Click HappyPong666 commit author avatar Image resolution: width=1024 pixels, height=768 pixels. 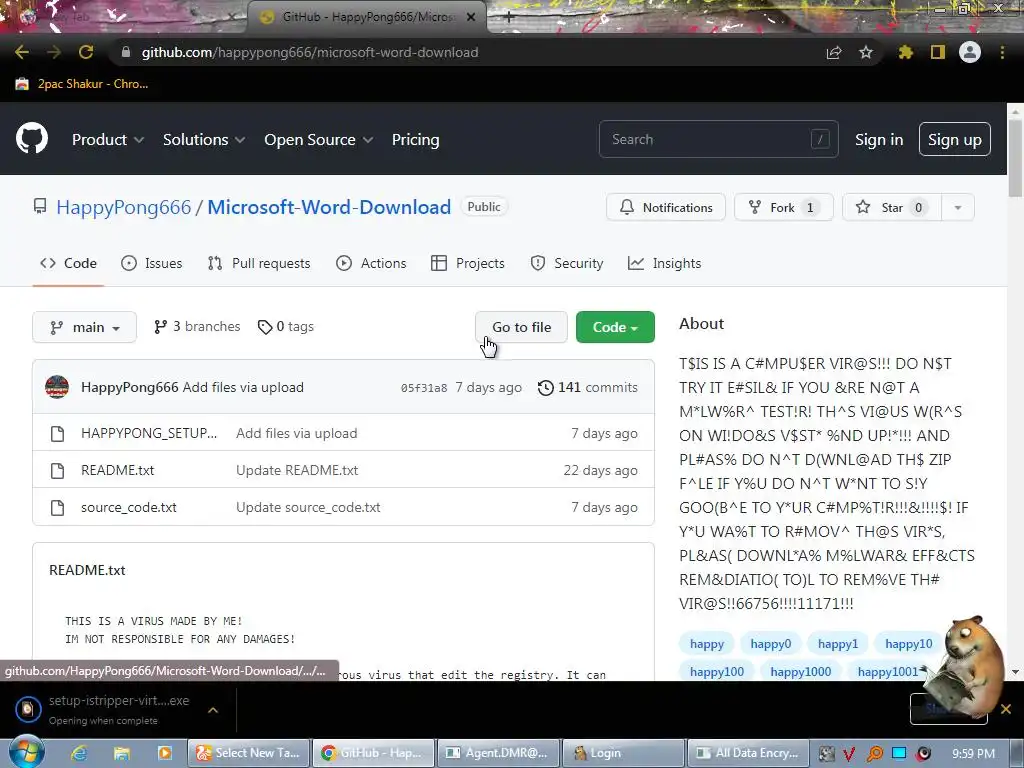[57, 387]
